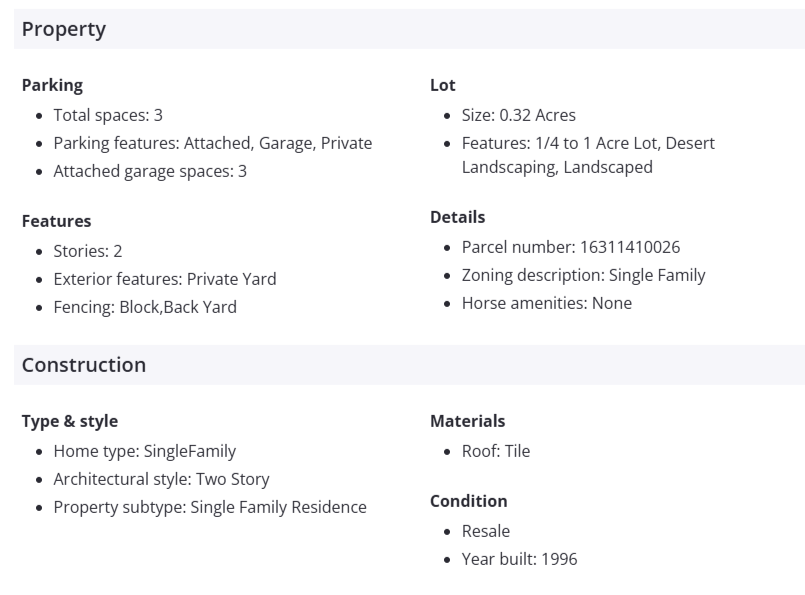The height and width of the screenshot is (595, 805).
Task: Click the Lot subheading
Action: pos(443,85)
